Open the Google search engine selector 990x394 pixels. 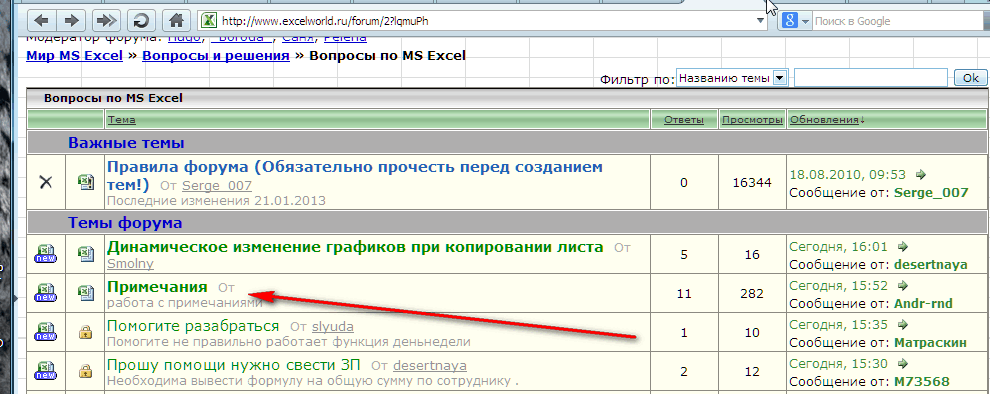(x=796, y=21)
